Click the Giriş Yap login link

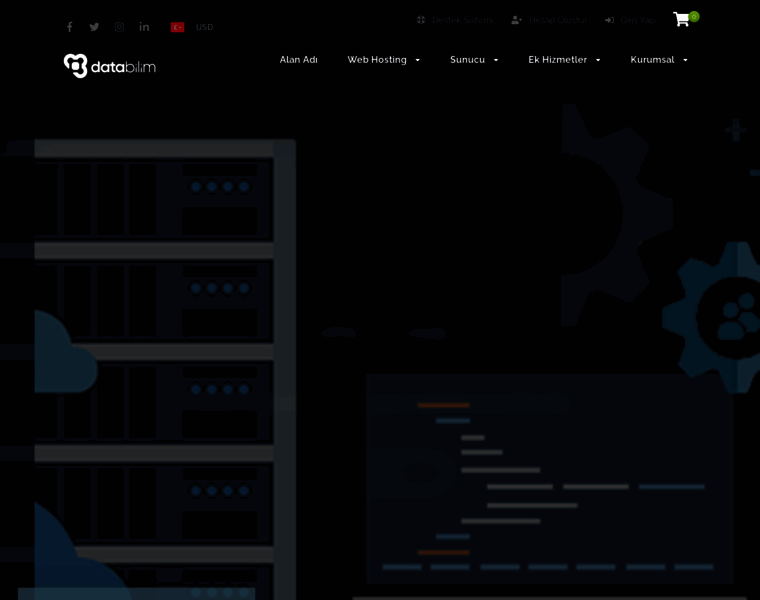click(638, 20)
